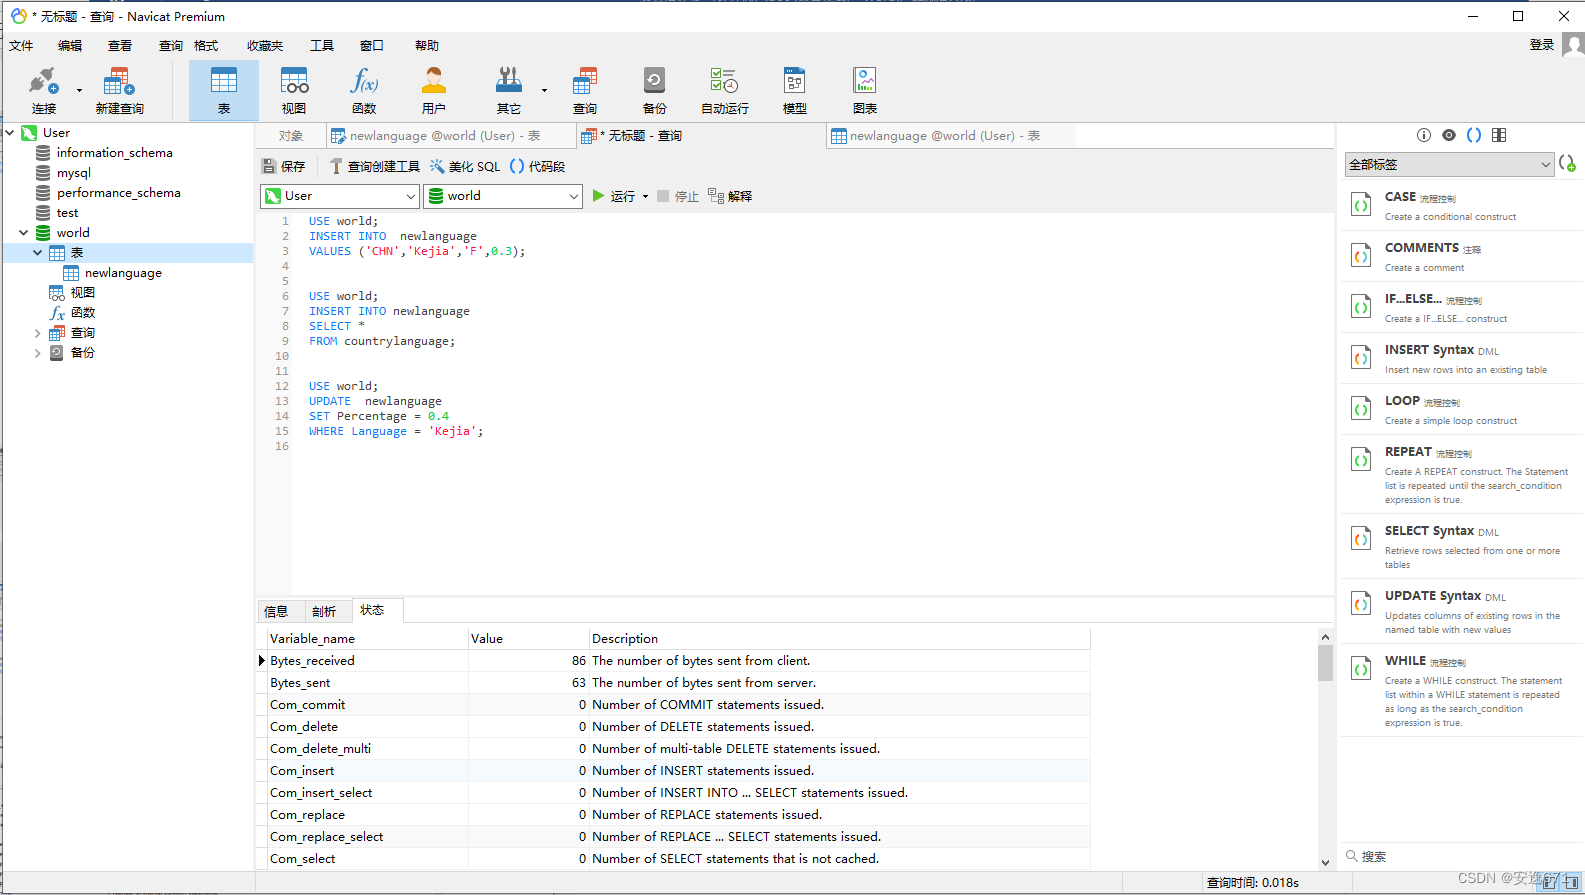1585x895 pixels.
Task: Click the CASE snippet entry
Action: [x=1462, y=205]
